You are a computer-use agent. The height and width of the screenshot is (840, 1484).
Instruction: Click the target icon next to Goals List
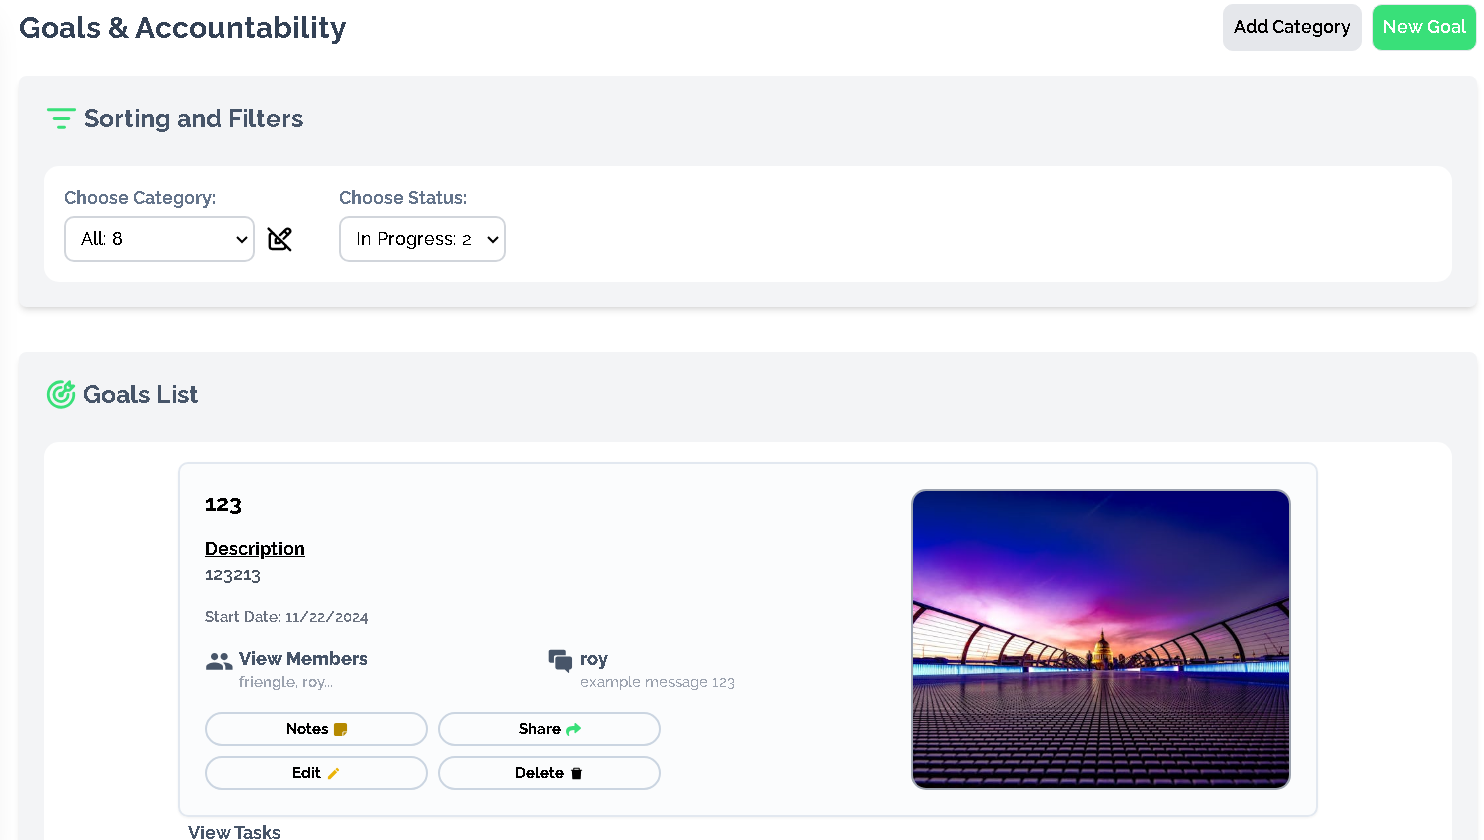(61, 395)
